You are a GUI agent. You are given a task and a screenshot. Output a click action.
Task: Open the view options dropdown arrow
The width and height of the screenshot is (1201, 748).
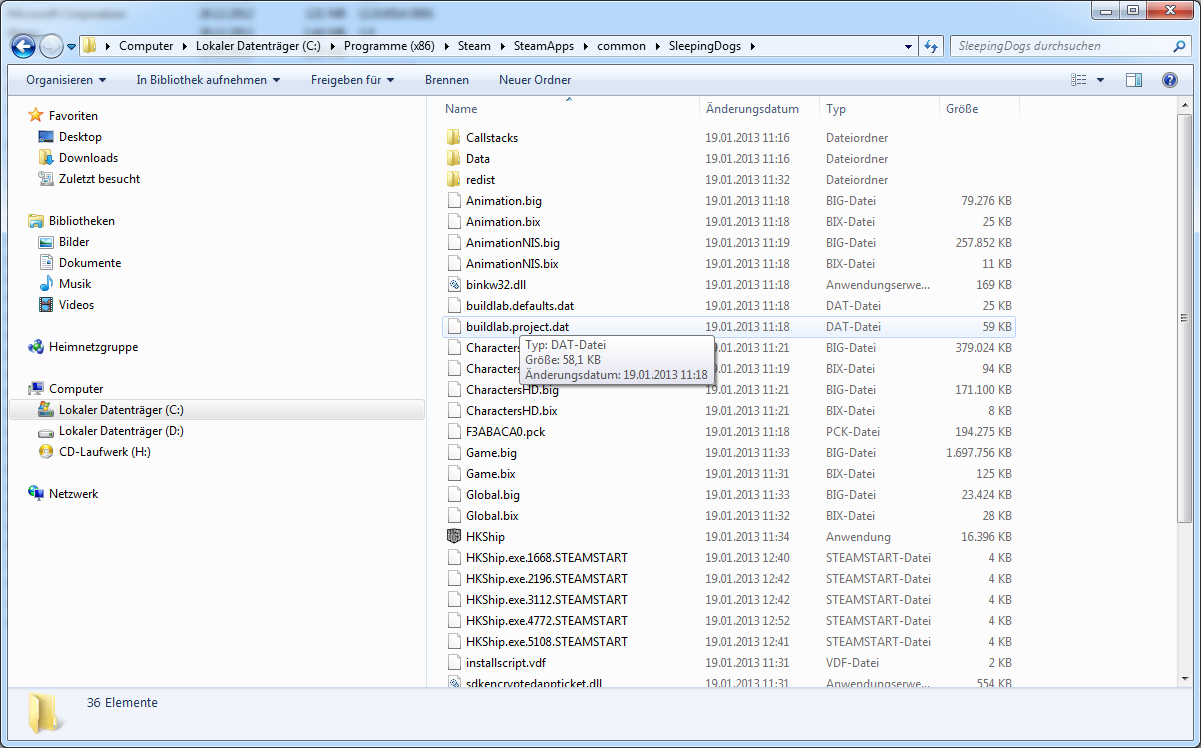pyautogui.click(x=1101, y=80)
